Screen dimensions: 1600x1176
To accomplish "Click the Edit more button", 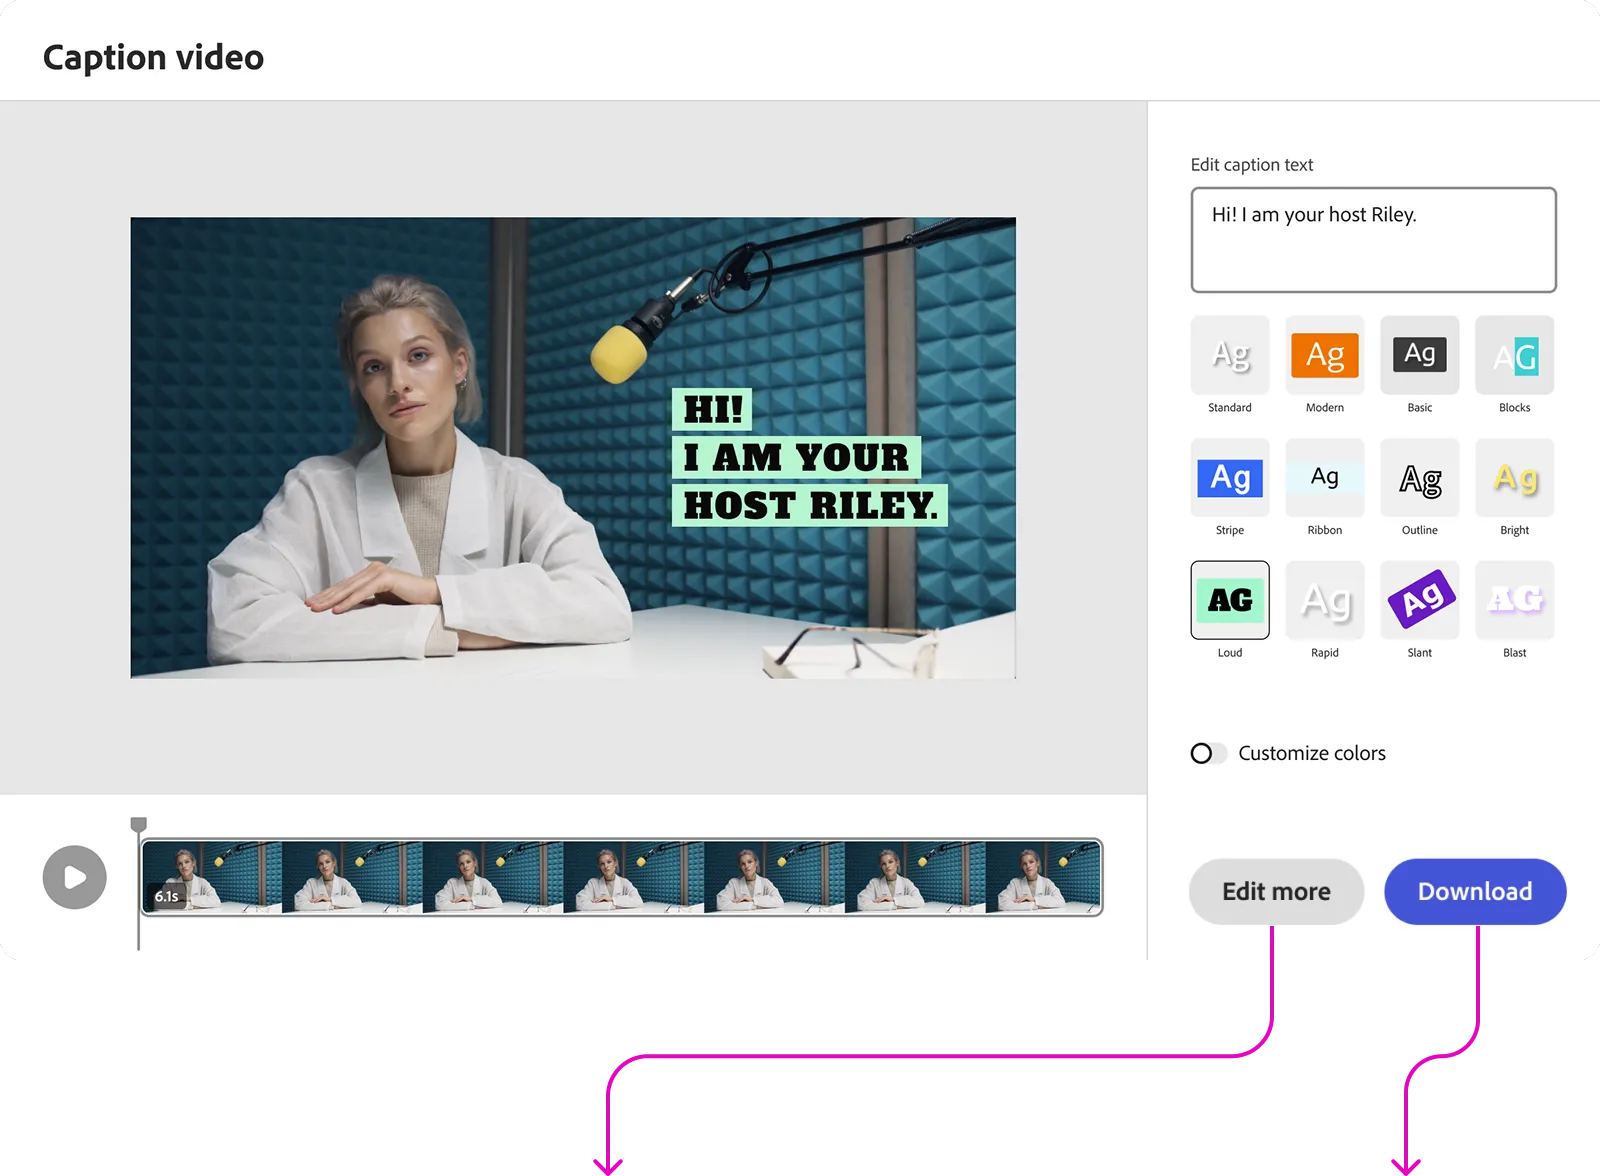I will pos(1276,891).
